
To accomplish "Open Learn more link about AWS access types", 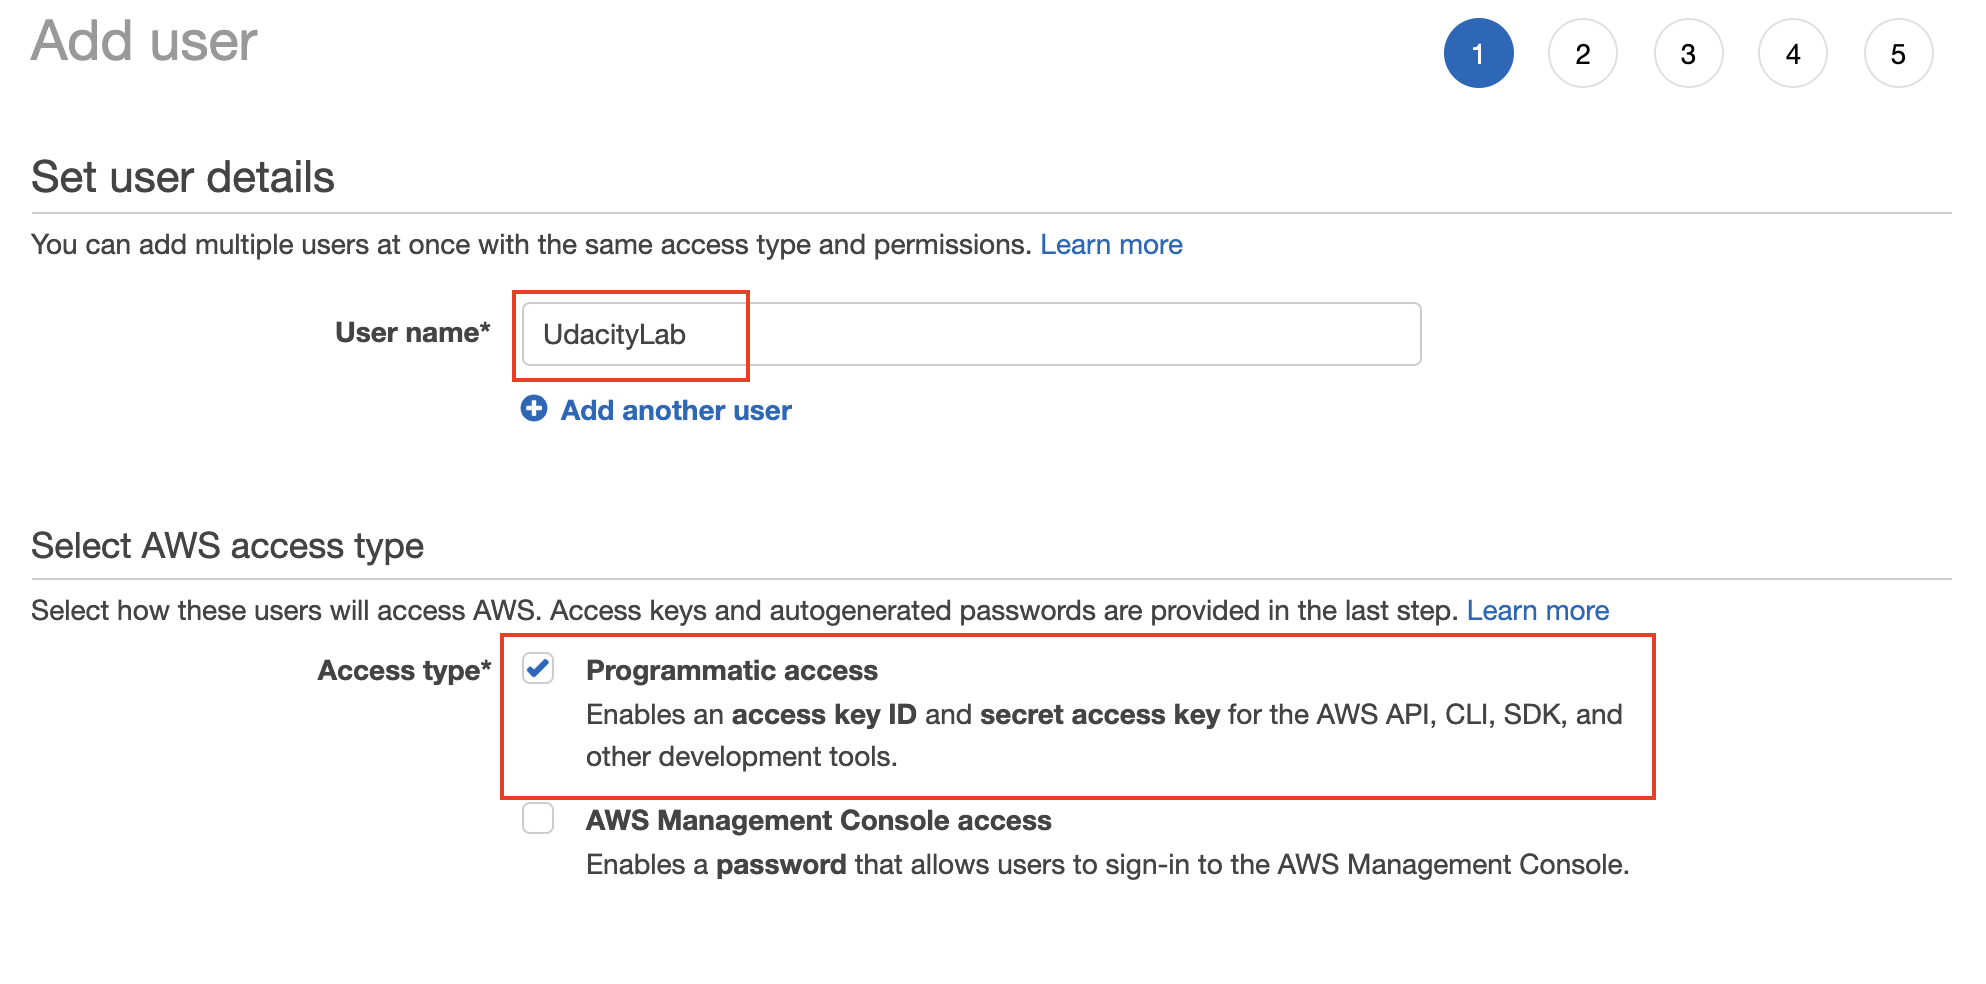I will (x=1537, y=610).
